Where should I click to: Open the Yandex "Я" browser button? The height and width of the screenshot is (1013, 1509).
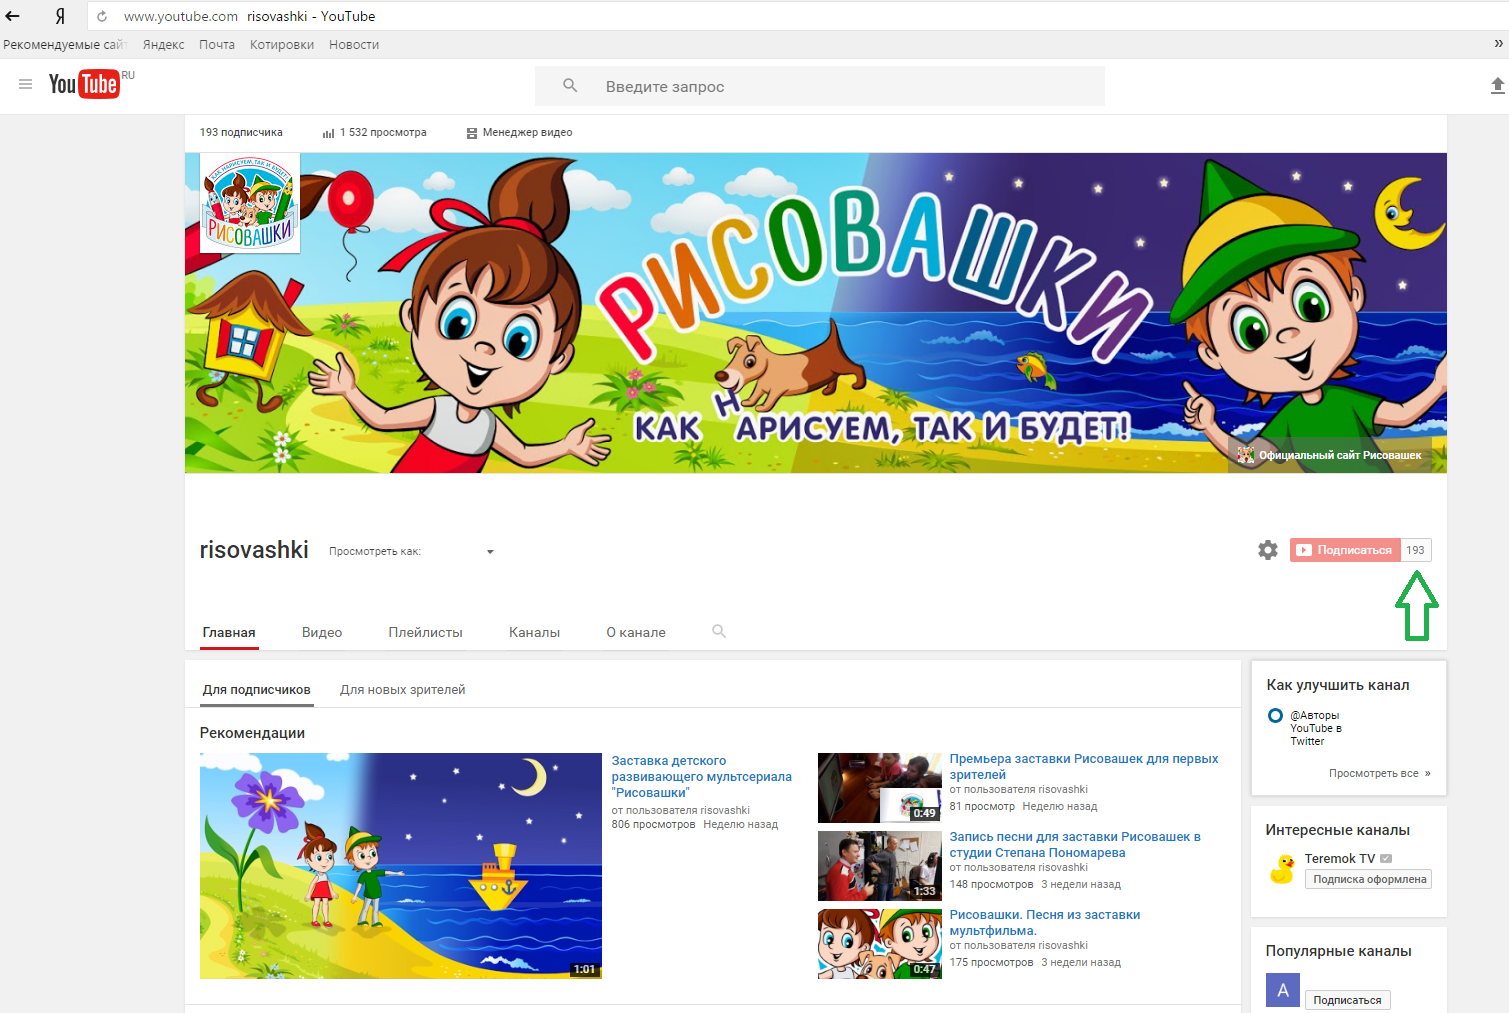[60, 16]
